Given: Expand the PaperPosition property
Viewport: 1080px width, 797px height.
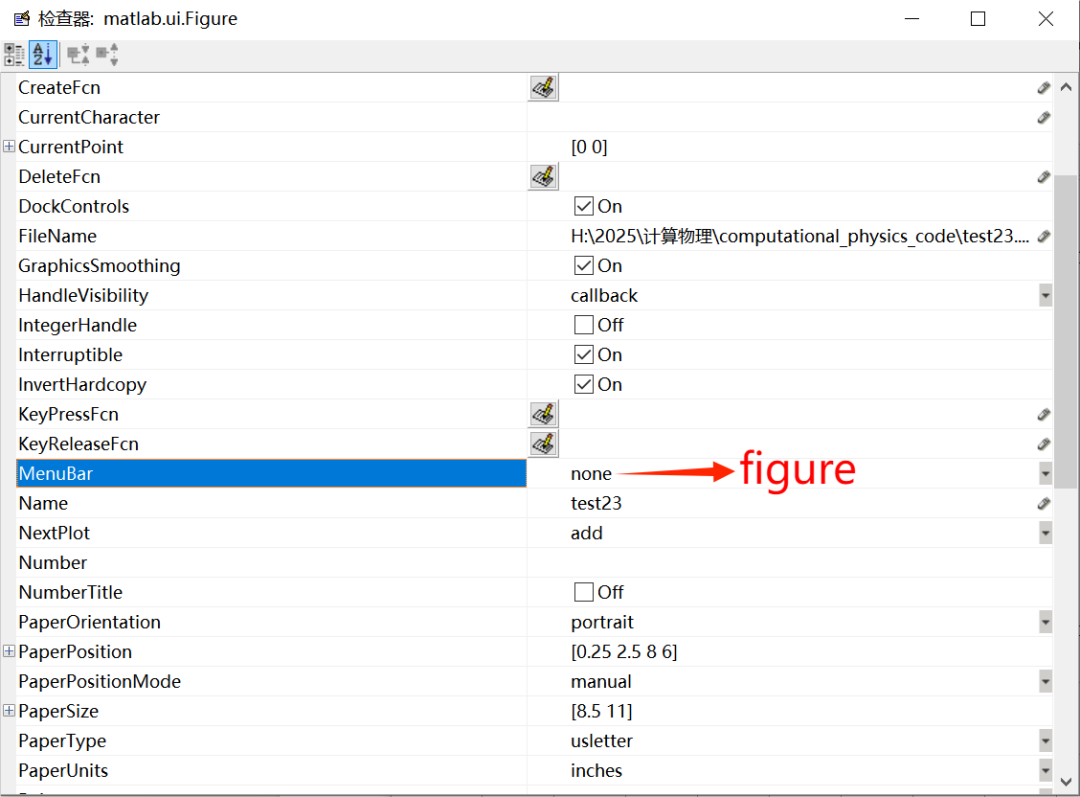Looking at the screenshot, I should pos(9,652).
